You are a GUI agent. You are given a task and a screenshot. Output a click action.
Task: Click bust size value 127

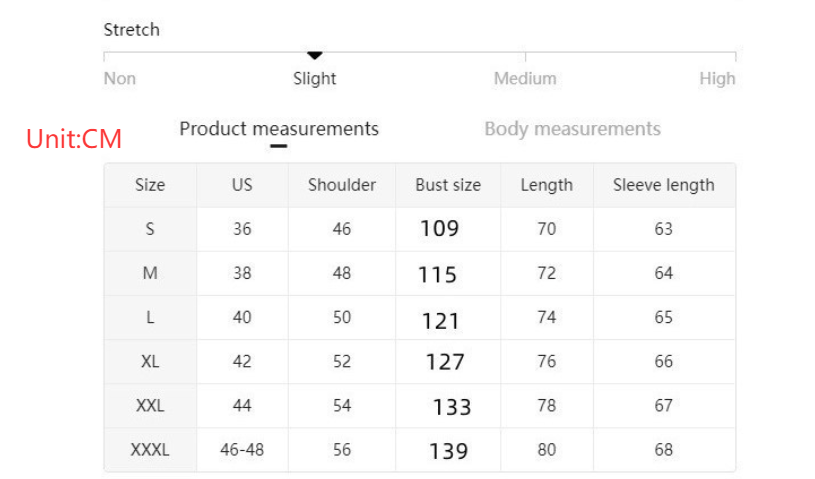[445, 362]
